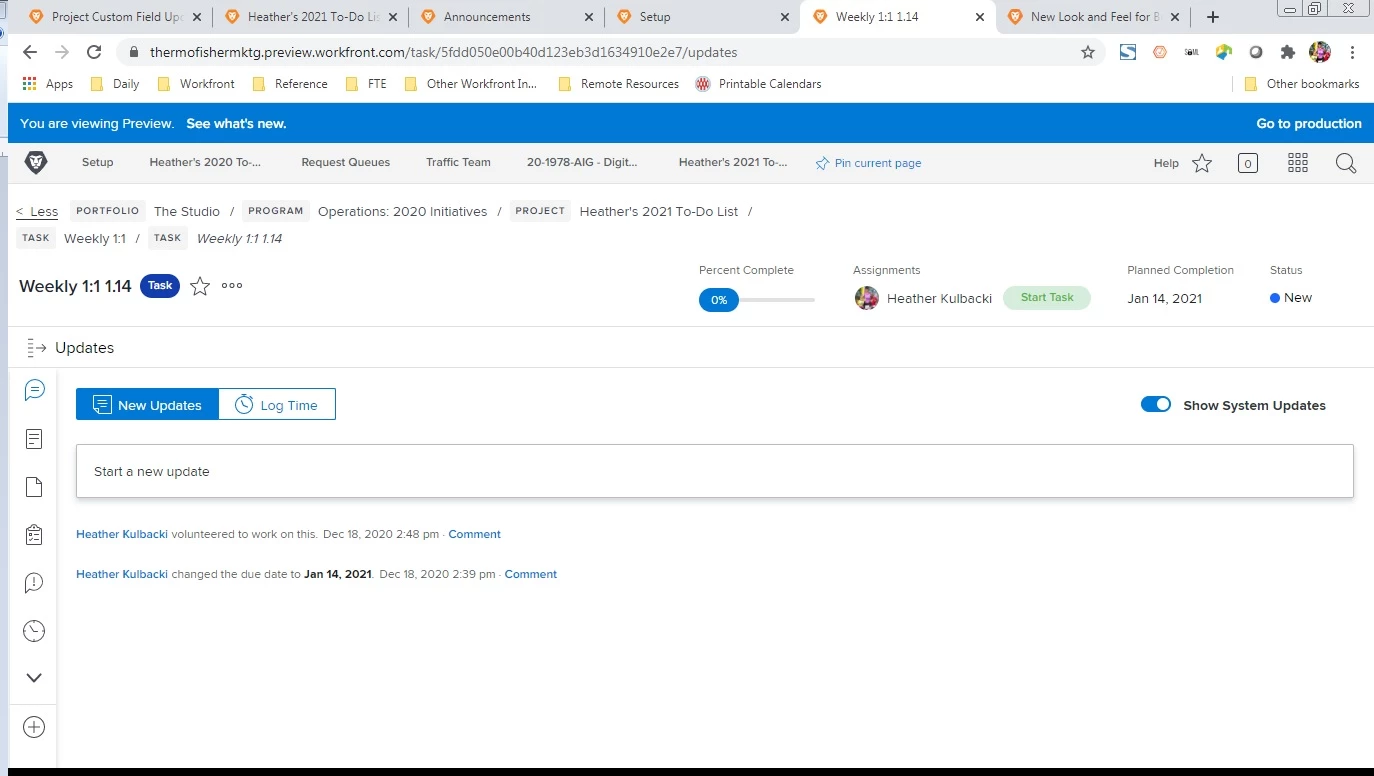This screenshot has width=1374, height=776.
Task: Open Other bookmarks folder
Action: pos(1301,84)
